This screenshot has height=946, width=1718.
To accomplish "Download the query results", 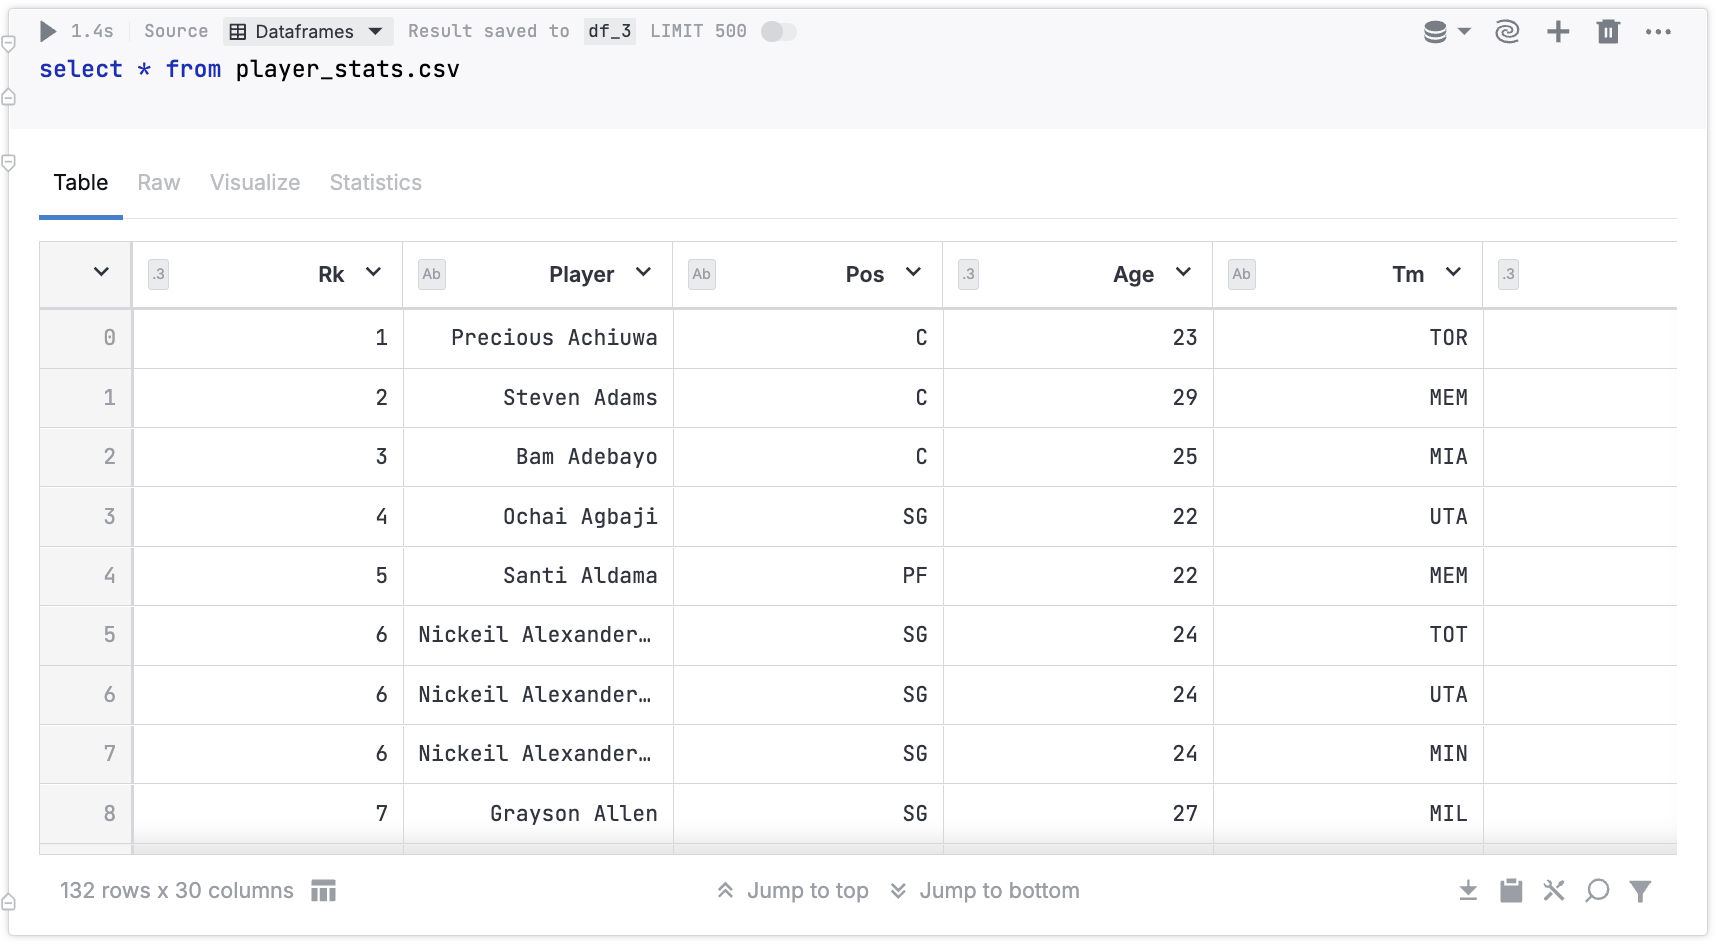I will pos(1468,890).
